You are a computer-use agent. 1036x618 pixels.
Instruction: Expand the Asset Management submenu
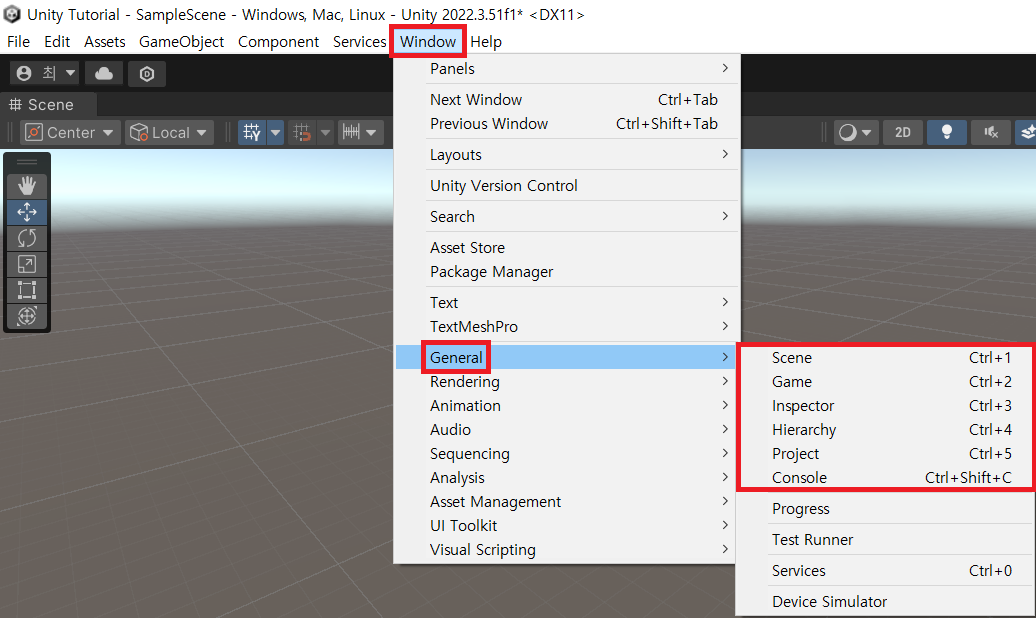point(566,502)
